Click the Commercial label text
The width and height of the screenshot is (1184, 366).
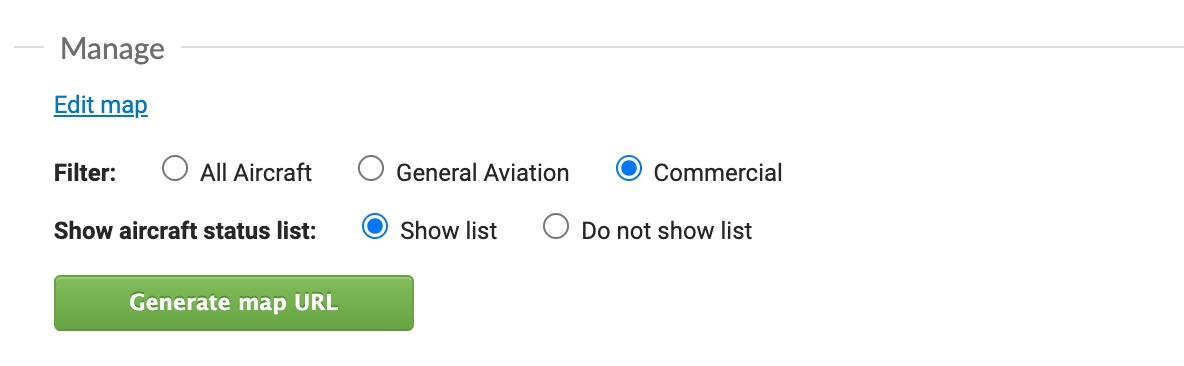718,173
